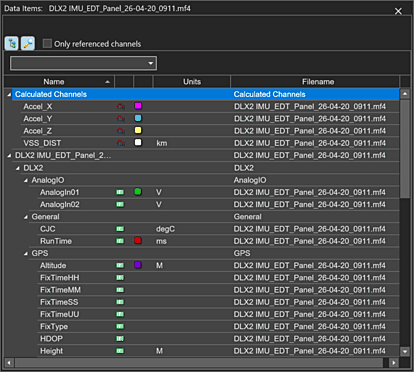Click the signal icon of FixTimeHH
Screen dimensions: 414x372
120,277
